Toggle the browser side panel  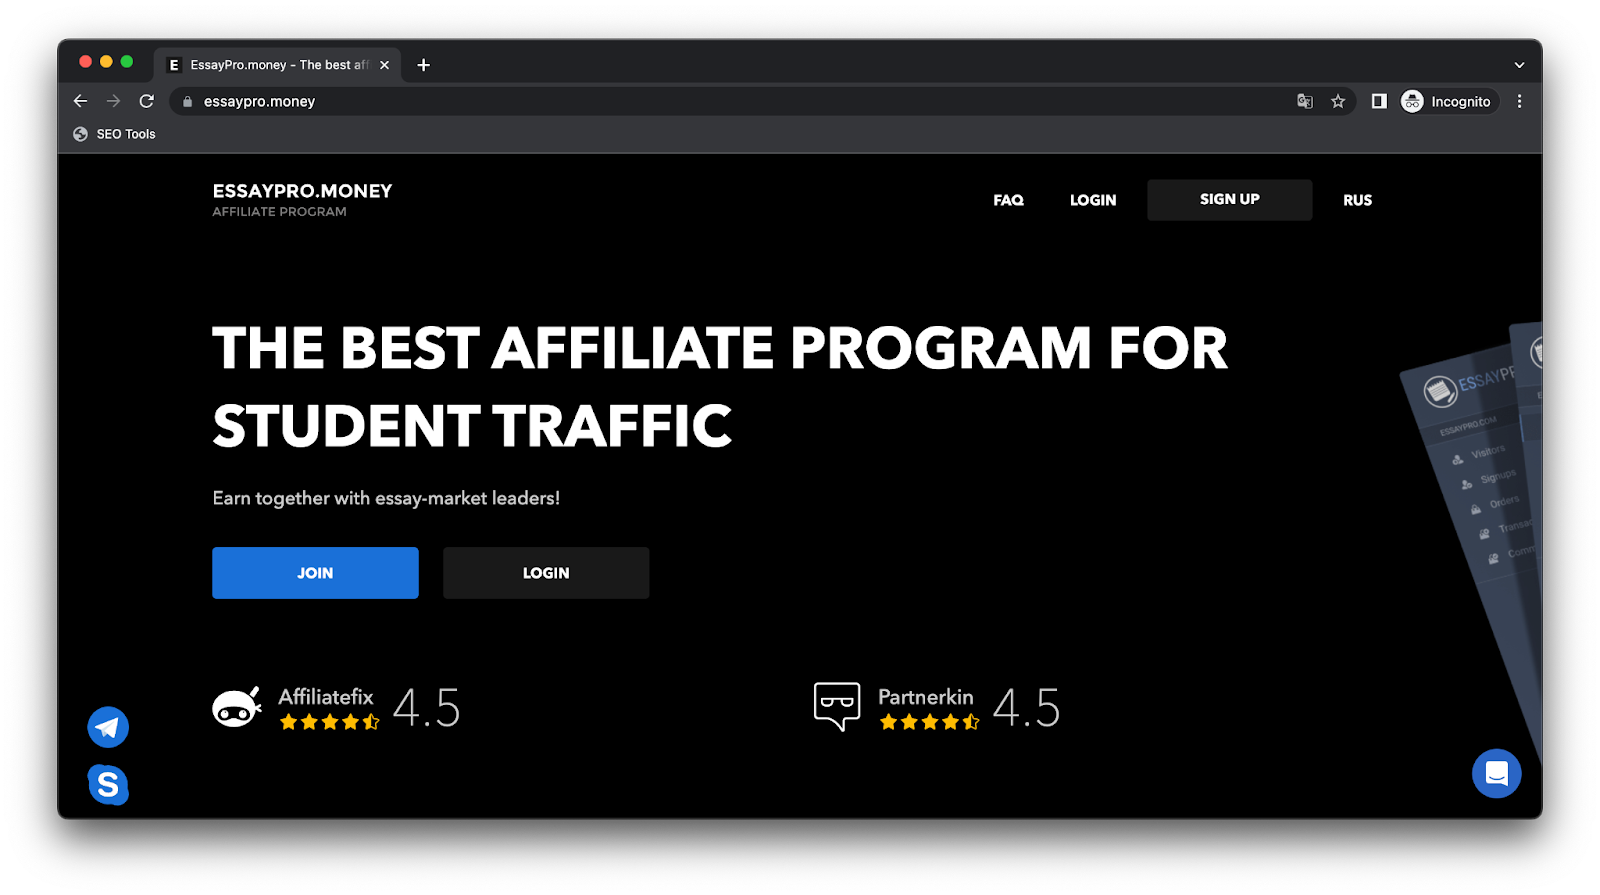[x=1379, y=101]
